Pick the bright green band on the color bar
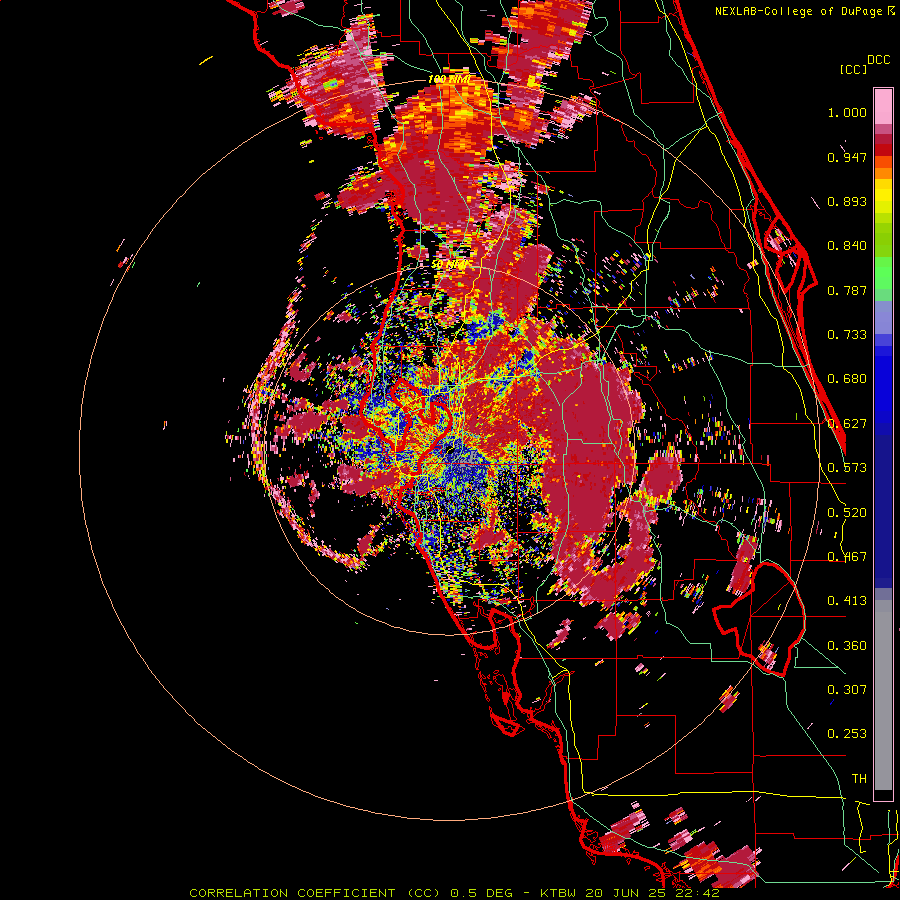 883,274
